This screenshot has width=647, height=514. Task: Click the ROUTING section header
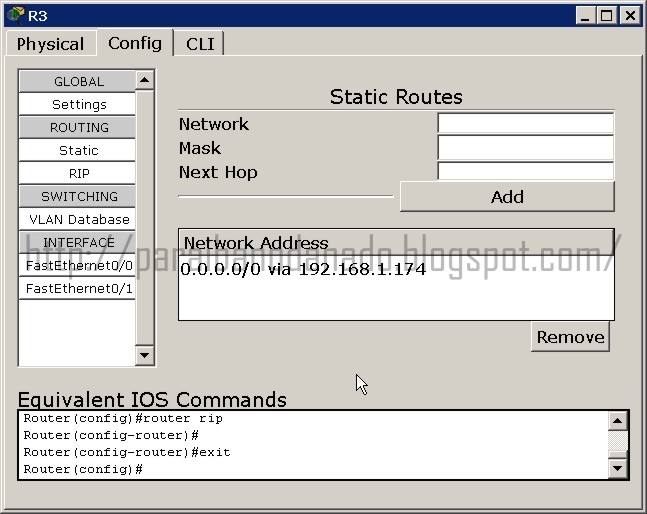(77, 127)
